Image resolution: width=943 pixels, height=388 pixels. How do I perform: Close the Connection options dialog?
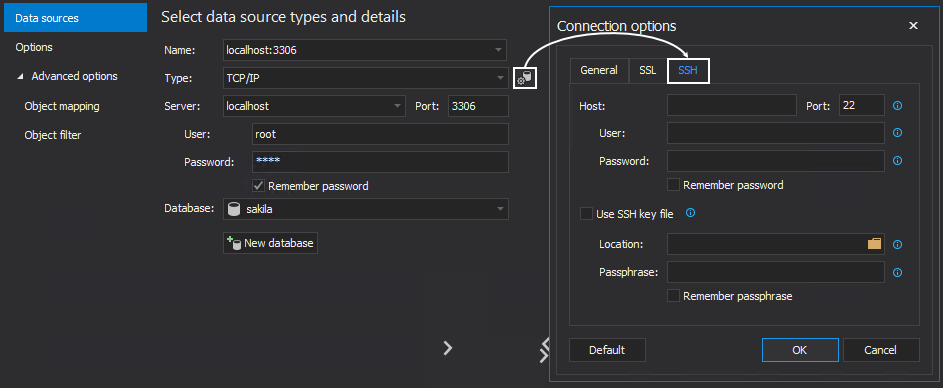(913, 25)
